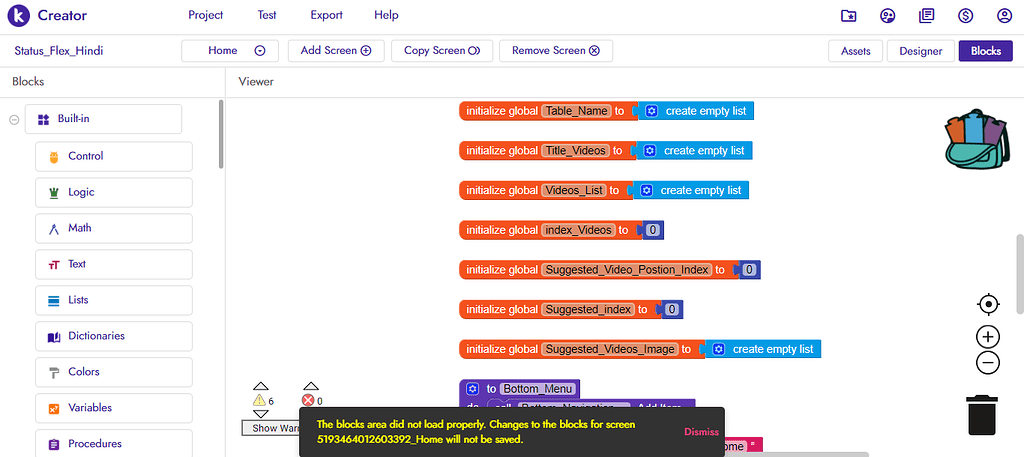Open the Home screen selector dropdown
The width and height of the screenshot is (1024, 457).
pyautogui.click(x=230, y=51)
